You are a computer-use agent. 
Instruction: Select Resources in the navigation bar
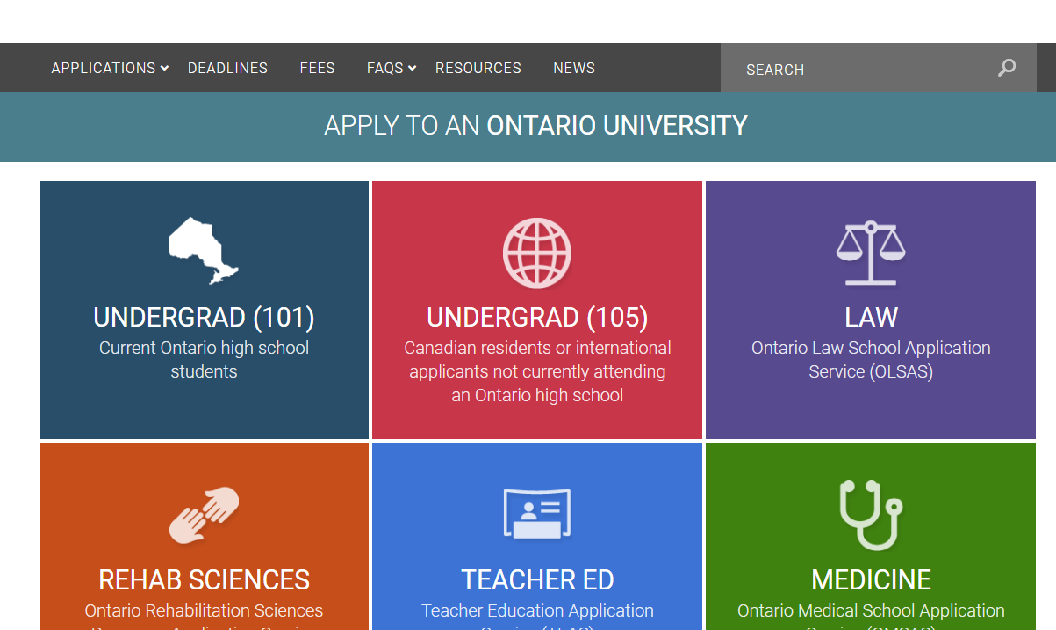(x=478, y=68)
